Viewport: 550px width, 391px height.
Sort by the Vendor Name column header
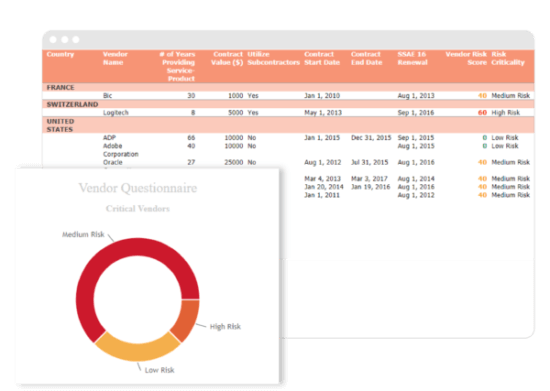click(x=115, y=58)
